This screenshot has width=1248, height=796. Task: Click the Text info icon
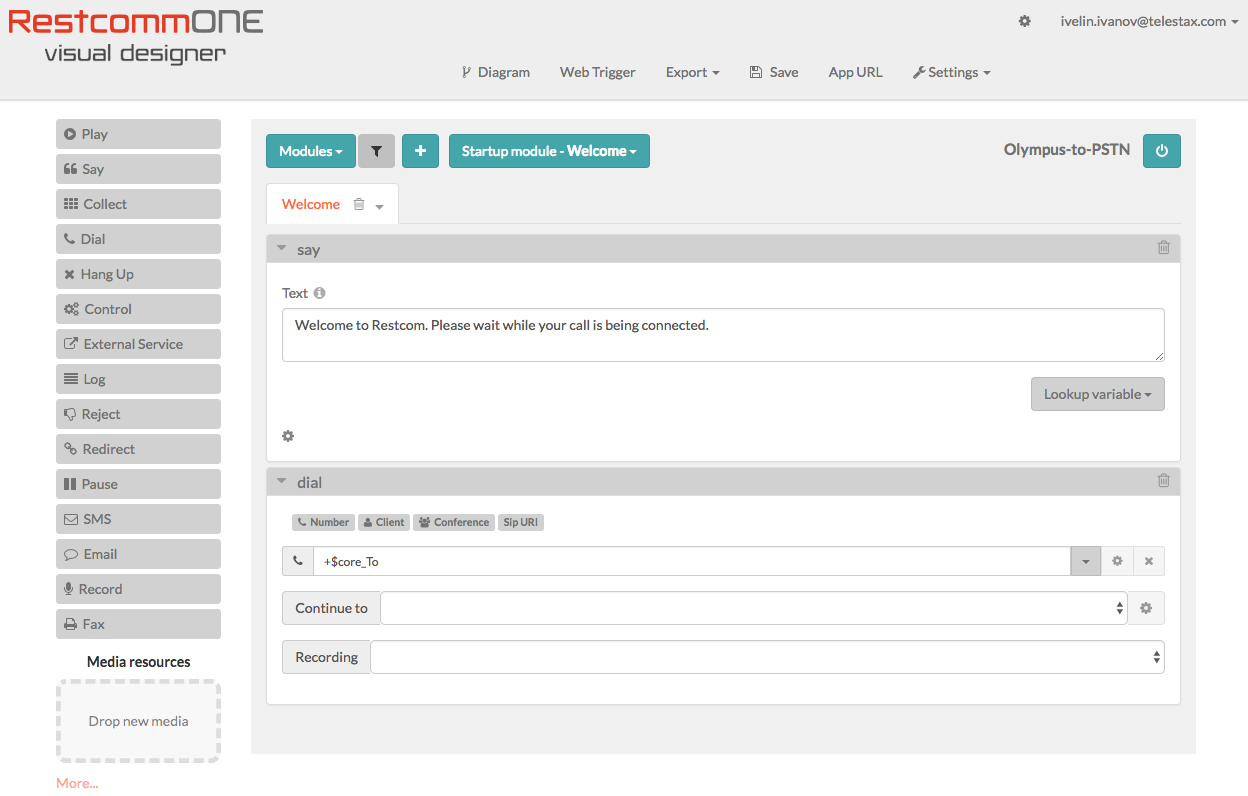click(x=320, y=293)
